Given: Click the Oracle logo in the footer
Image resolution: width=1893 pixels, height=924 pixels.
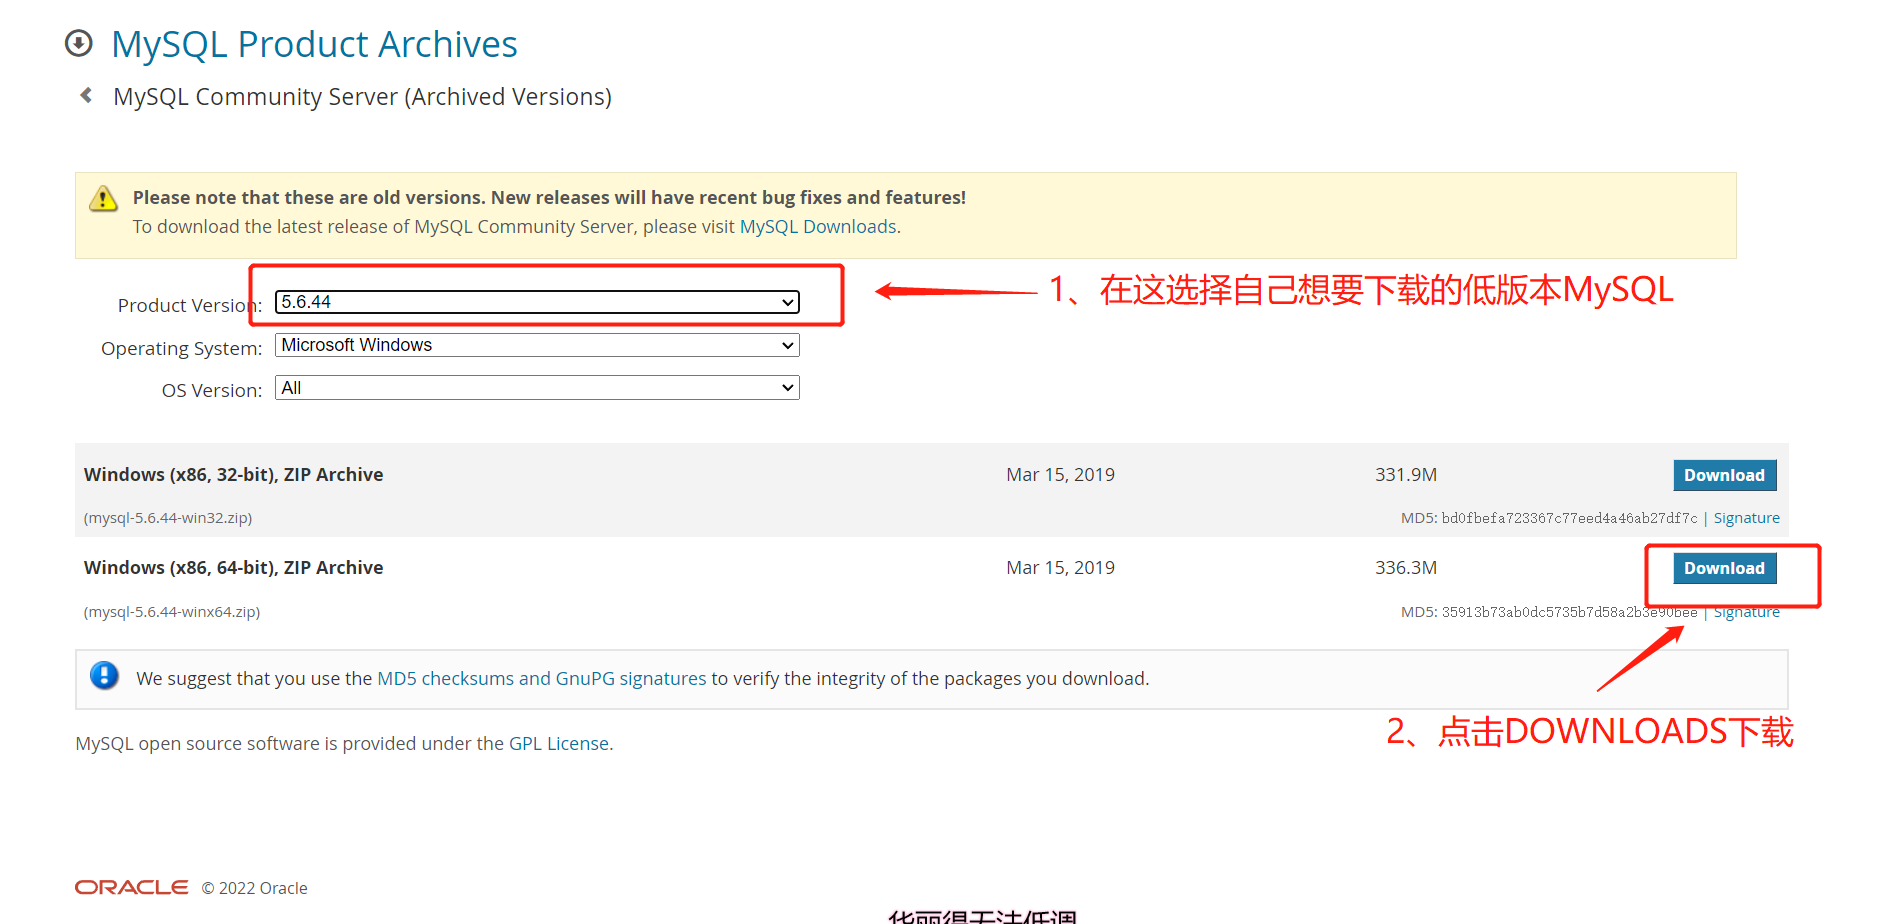Looking at the screenshot, I should pyautogui.click(x=132, y=887).
